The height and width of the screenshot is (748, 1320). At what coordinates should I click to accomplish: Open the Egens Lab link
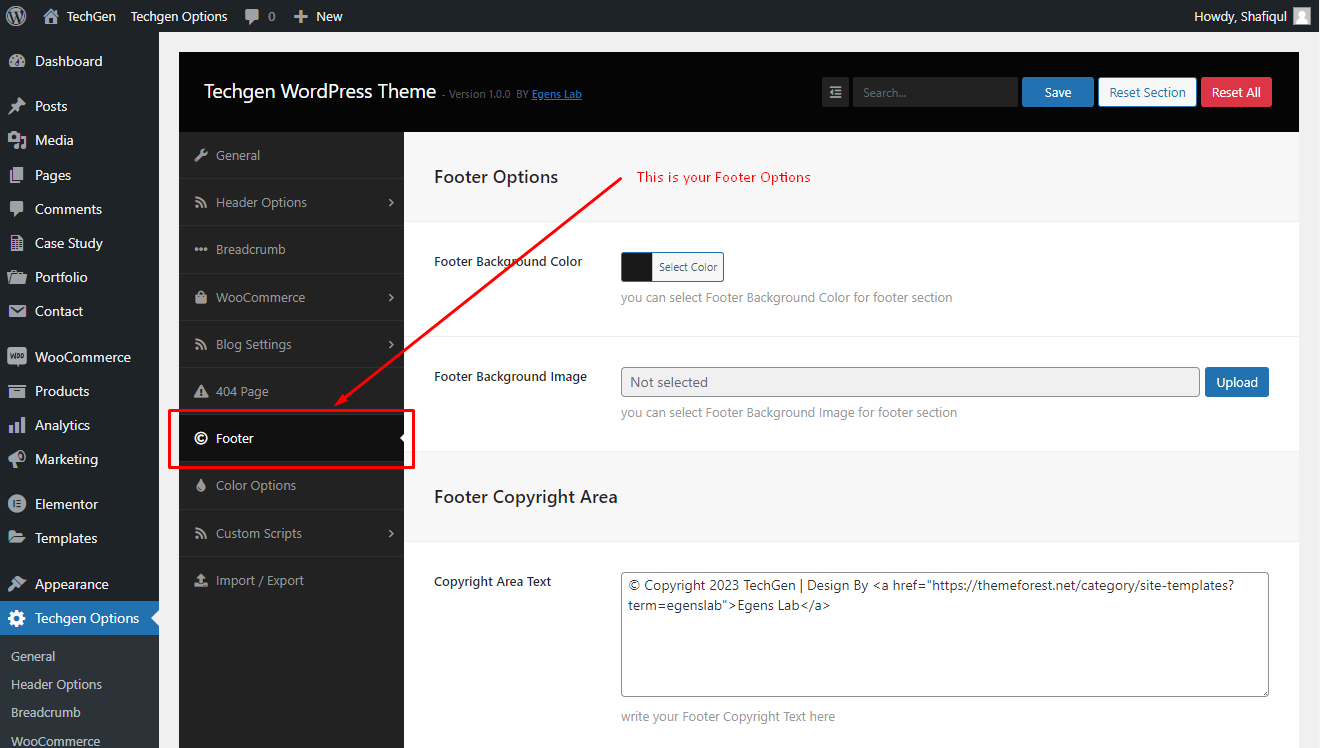coord(557,94)
